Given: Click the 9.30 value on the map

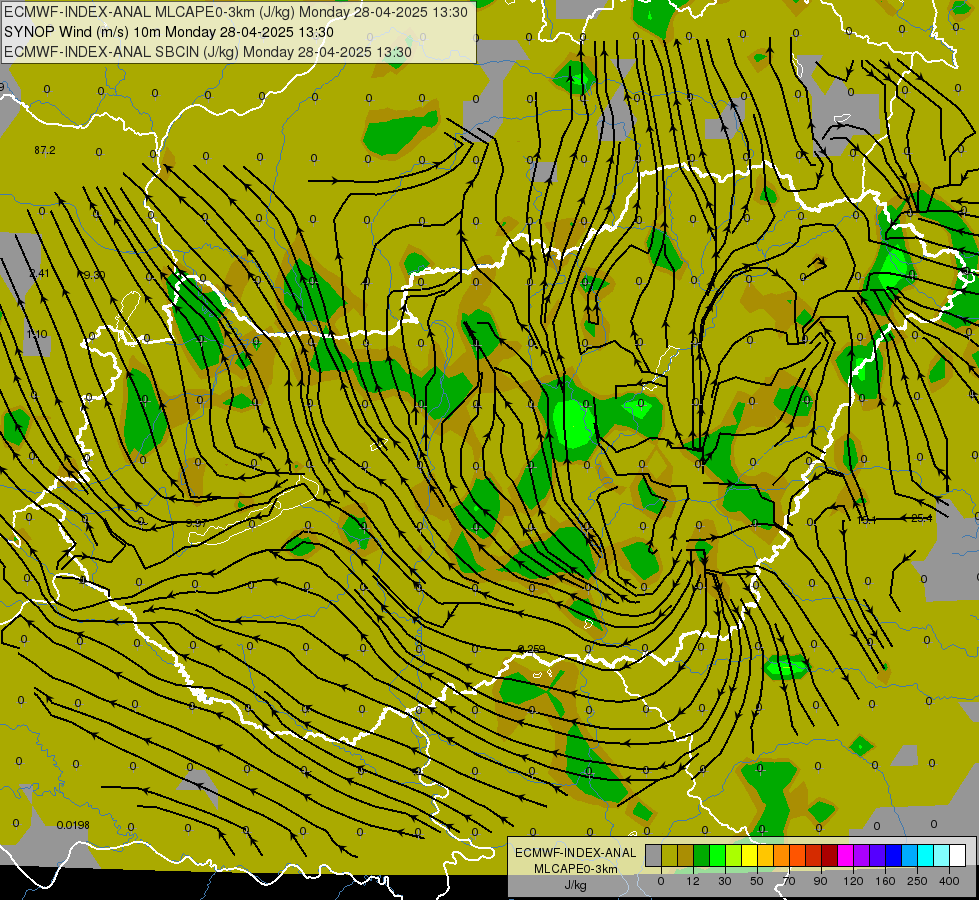Looking at the screenshot, I should pyautogui.click(x=94, y=275).
